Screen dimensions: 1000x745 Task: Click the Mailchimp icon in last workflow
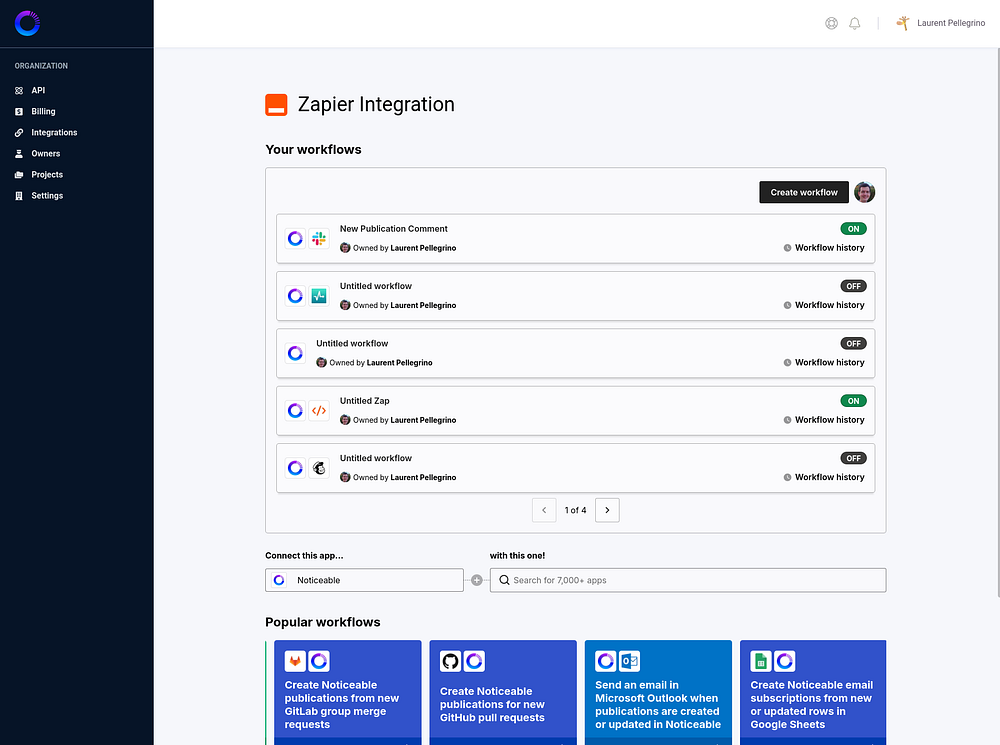point(319,468)
